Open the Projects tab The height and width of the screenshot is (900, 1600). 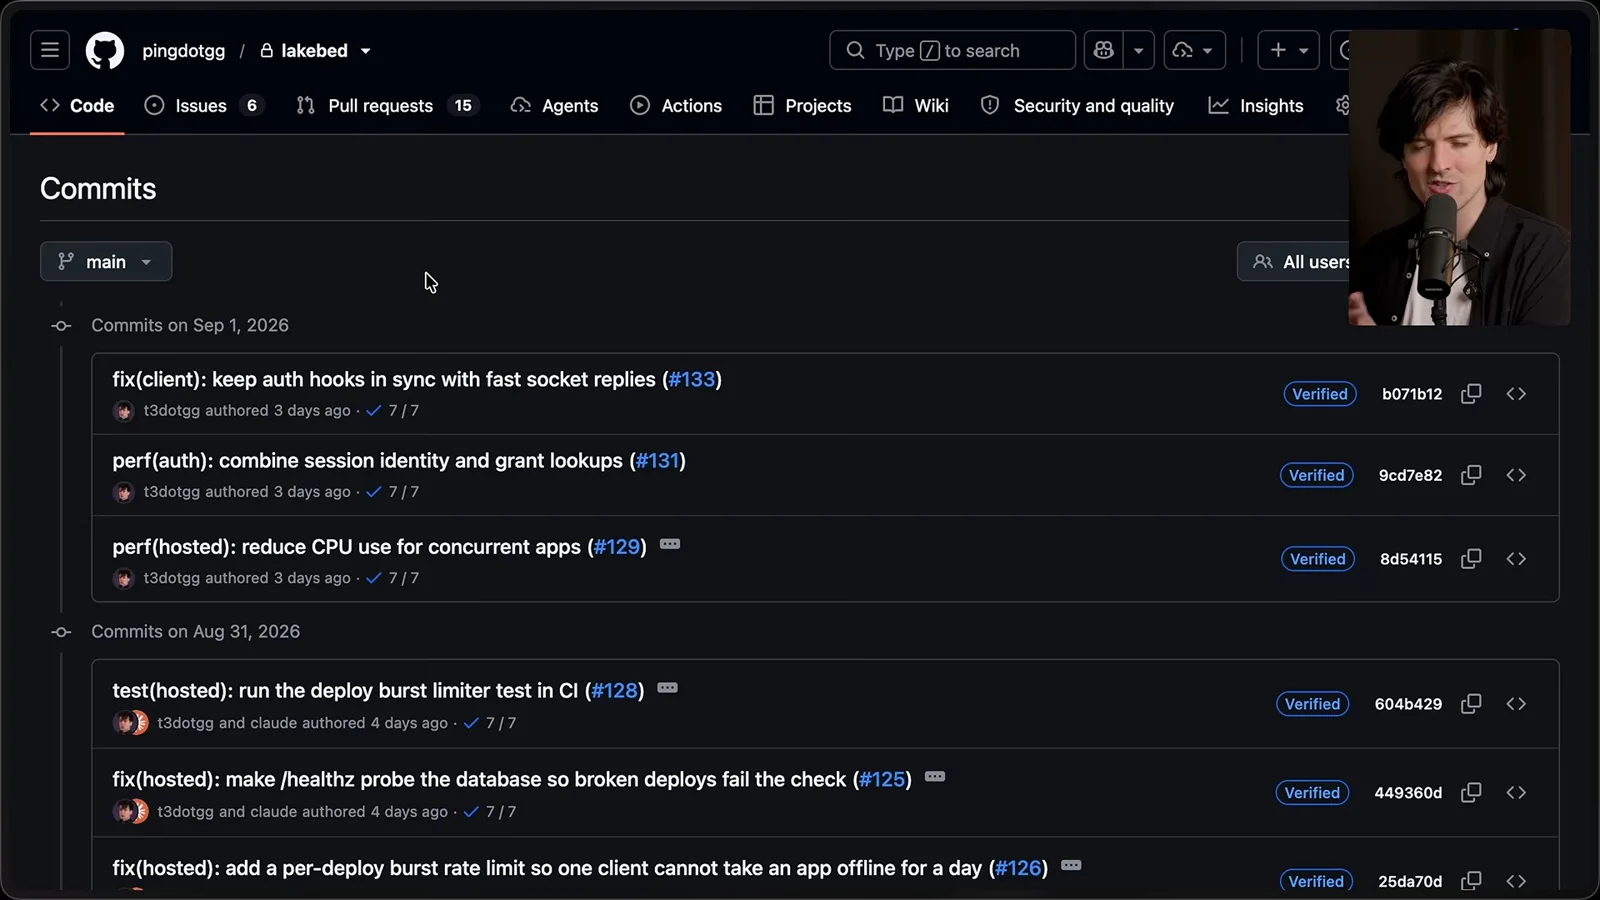(x=802, y=106)
